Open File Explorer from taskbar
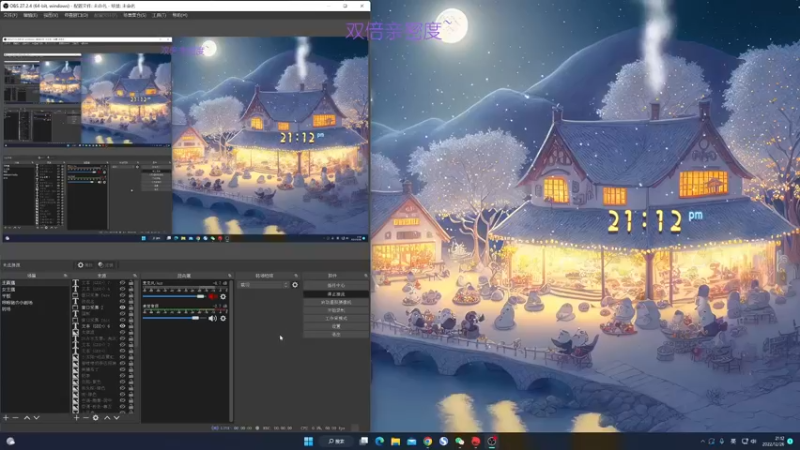This screenshot has width=800, height=450. [395, 441]
